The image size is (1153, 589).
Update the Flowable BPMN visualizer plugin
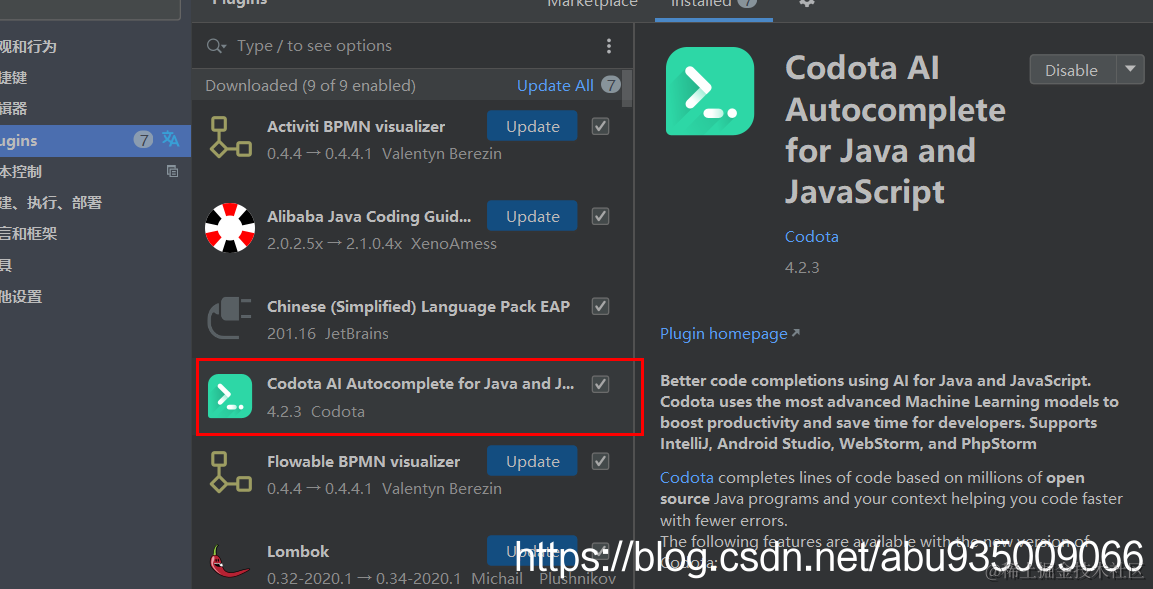(532, 461)
